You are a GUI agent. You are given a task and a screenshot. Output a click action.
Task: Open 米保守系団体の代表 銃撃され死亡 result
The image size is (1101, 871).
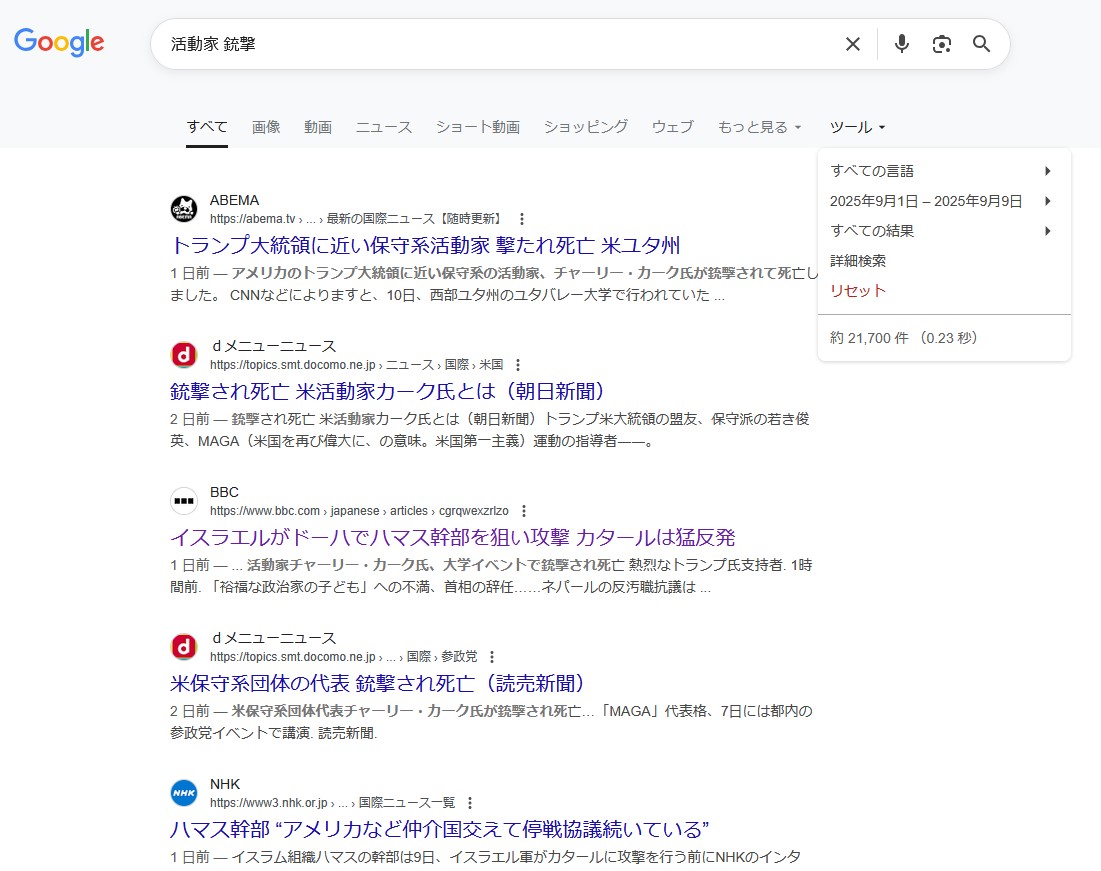tap(377, 683)
